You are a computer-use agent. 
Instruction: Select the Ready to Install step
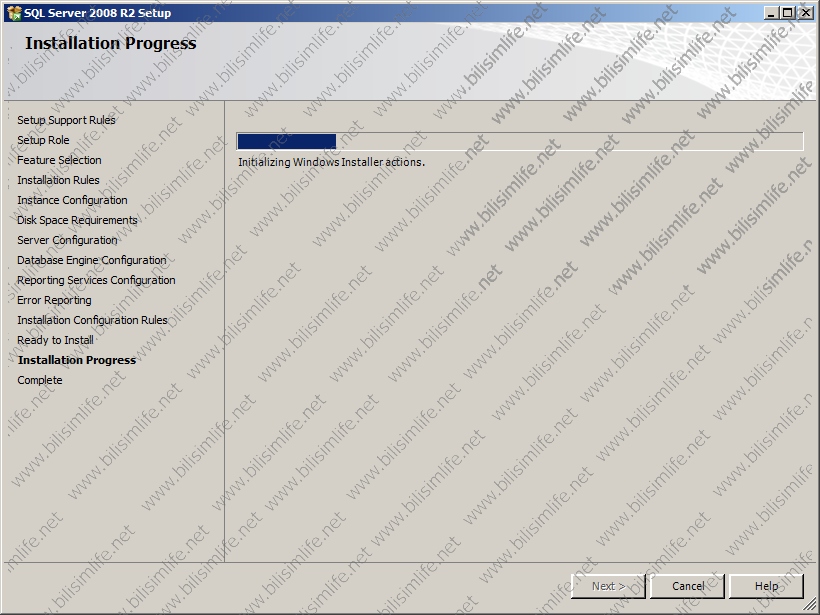[x=55, y=340]
